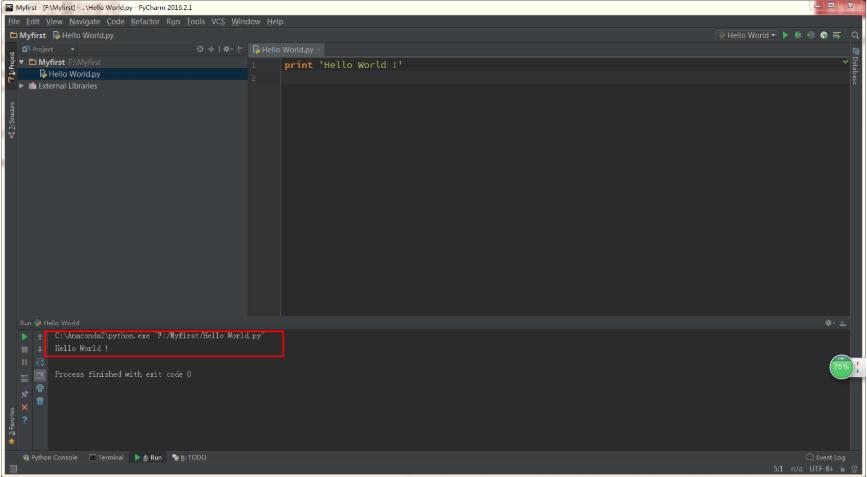Open the Refactor menu
The width and height of the screenshot is (867, 477).
click(x=145, y=21)
